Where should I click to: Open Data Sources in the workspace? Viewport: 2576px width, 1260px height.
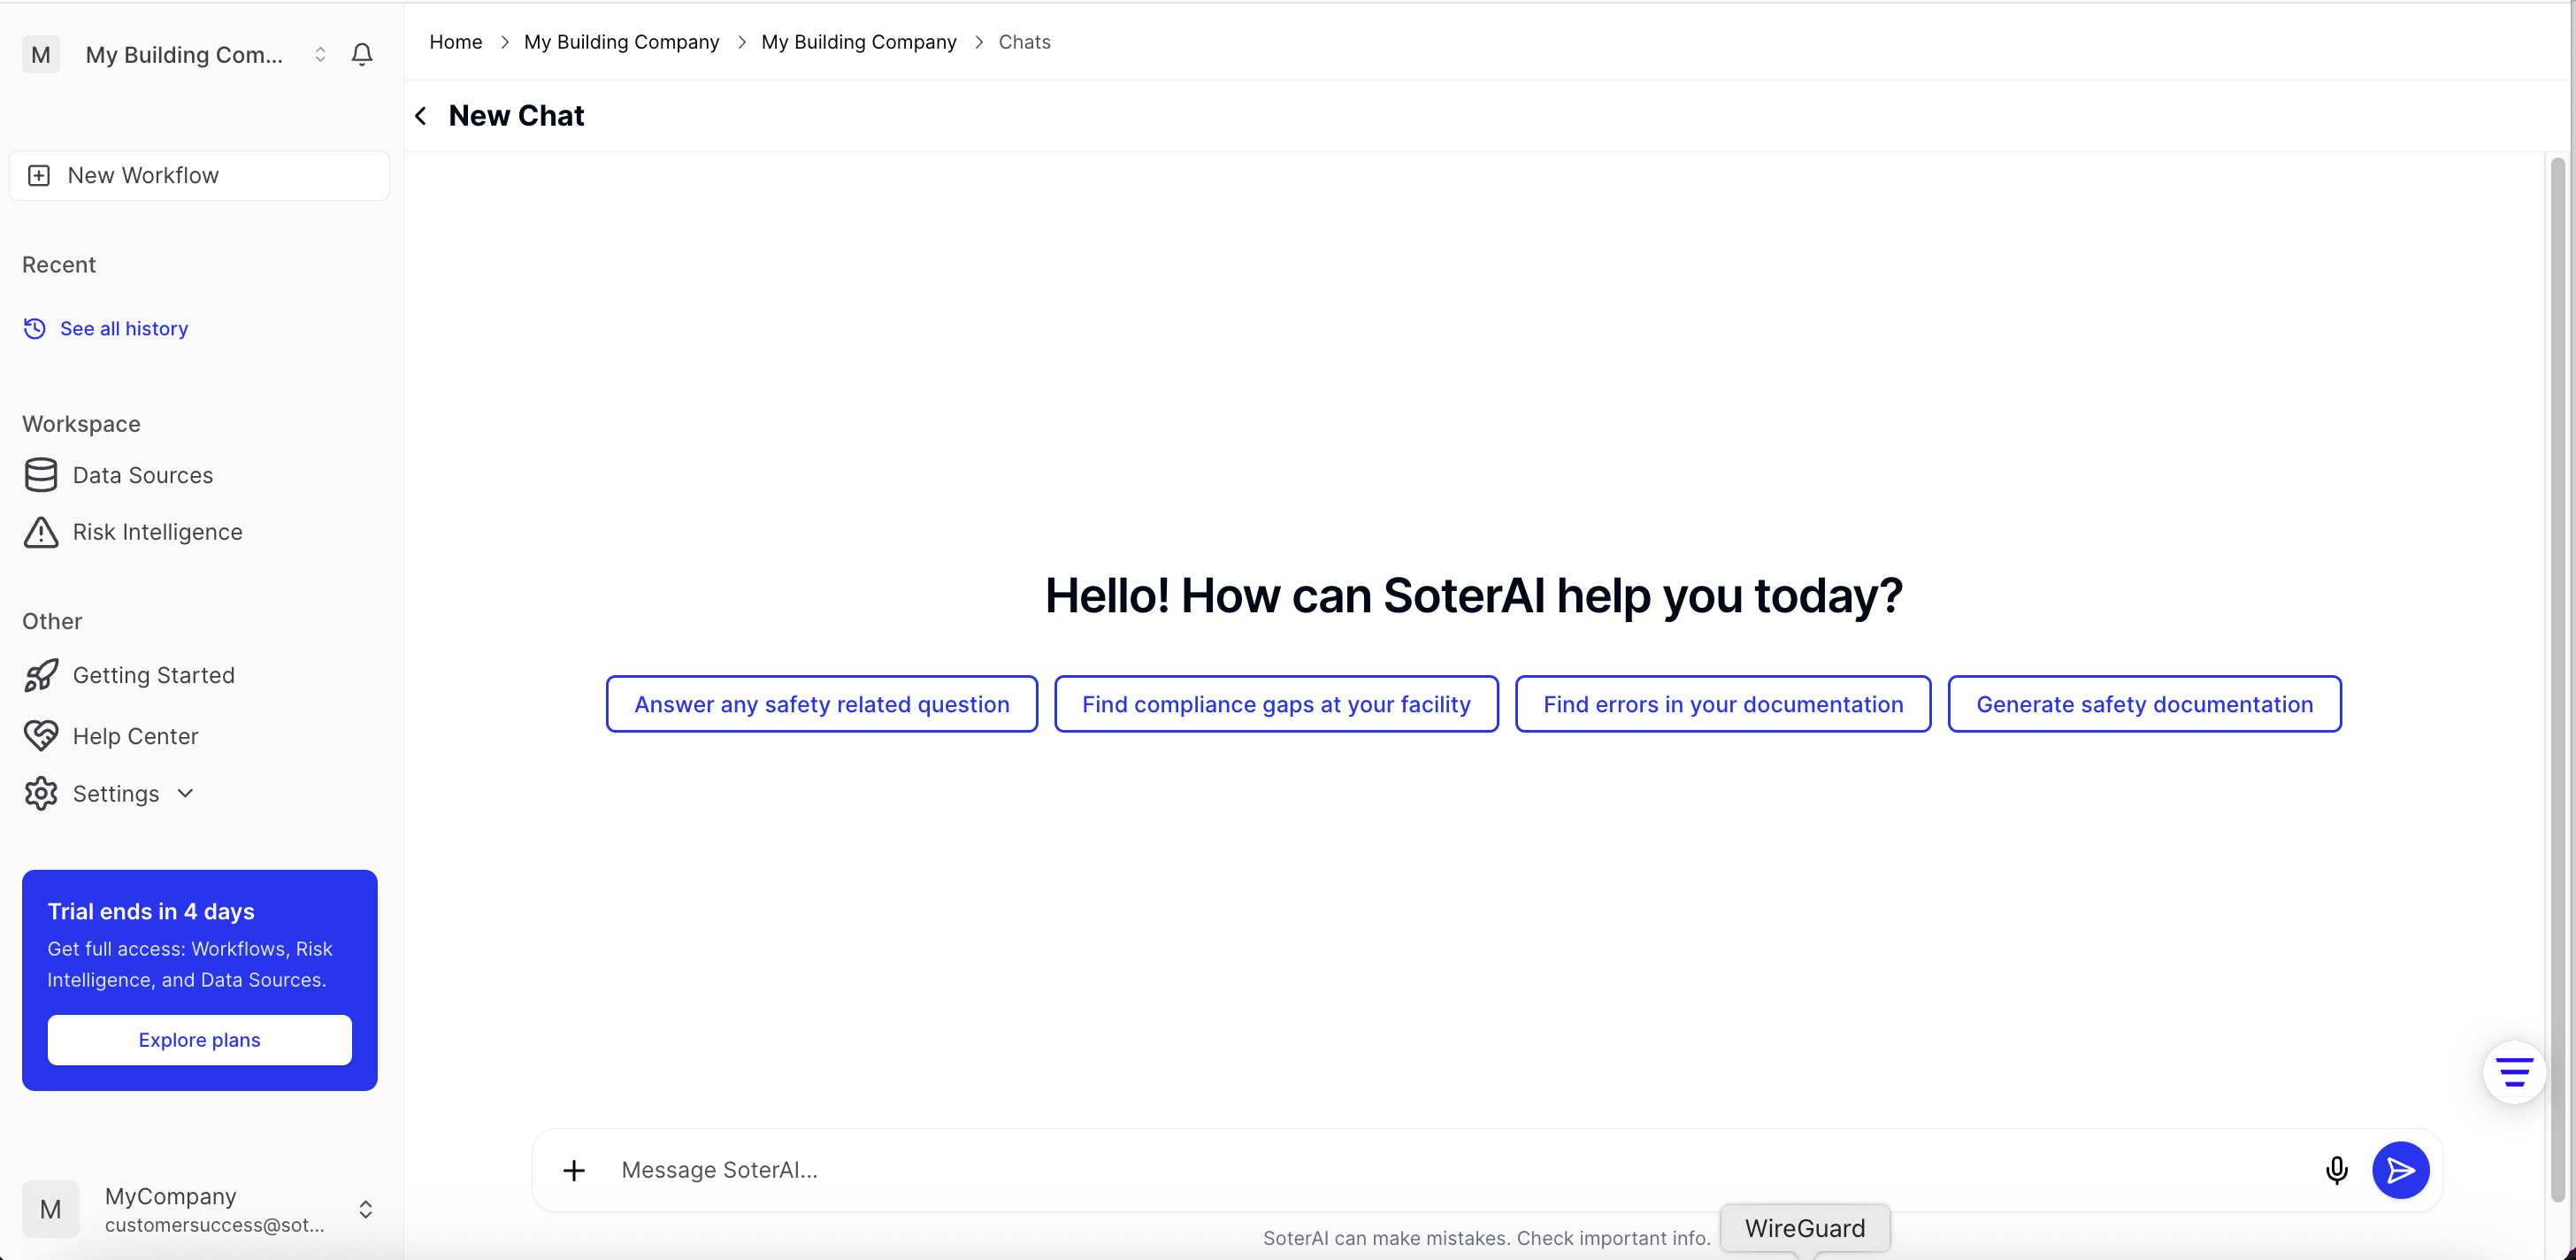(143, 475)
